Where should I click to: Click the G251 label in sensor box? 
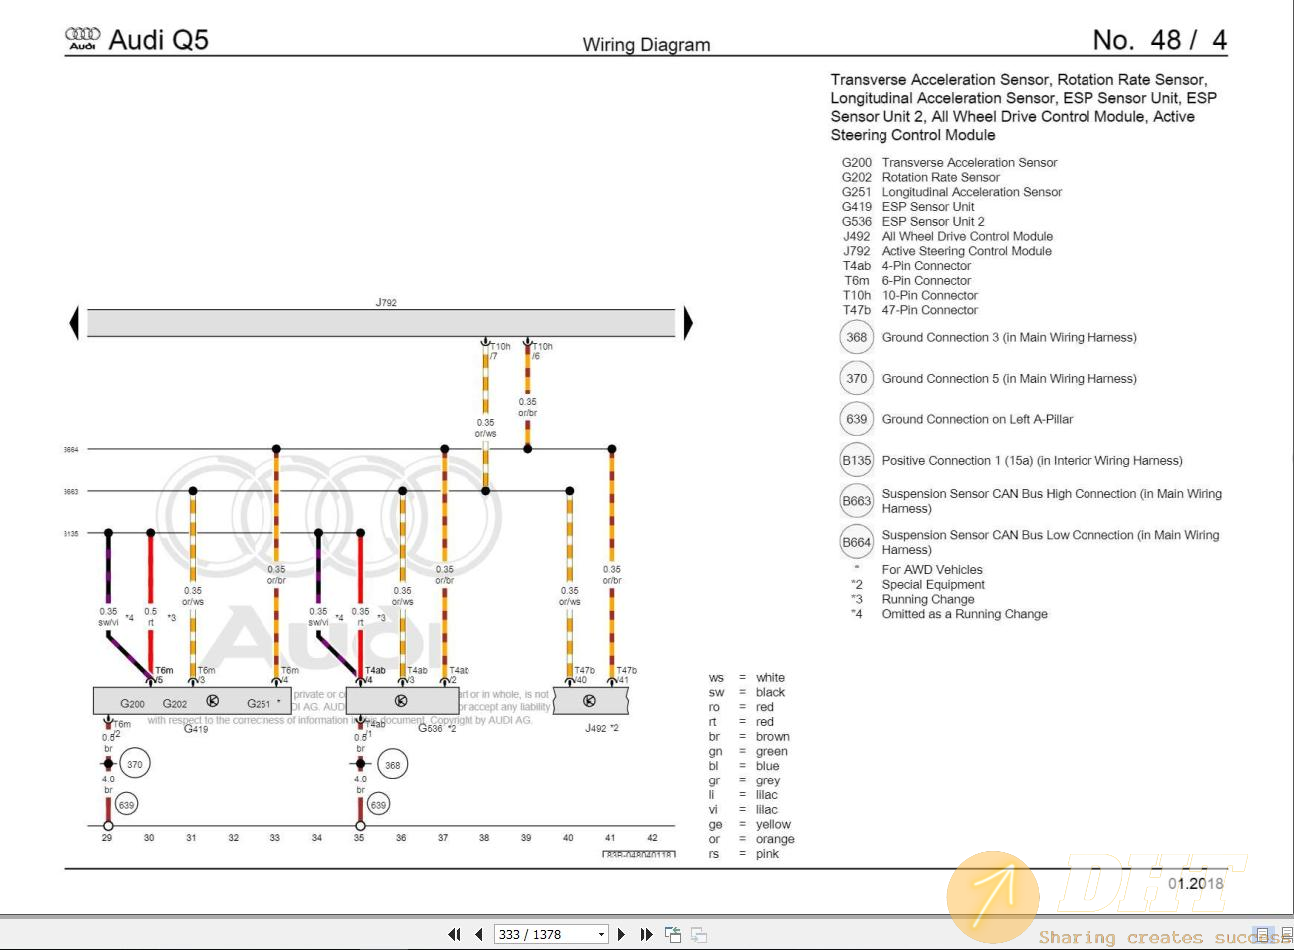(258, 703)
